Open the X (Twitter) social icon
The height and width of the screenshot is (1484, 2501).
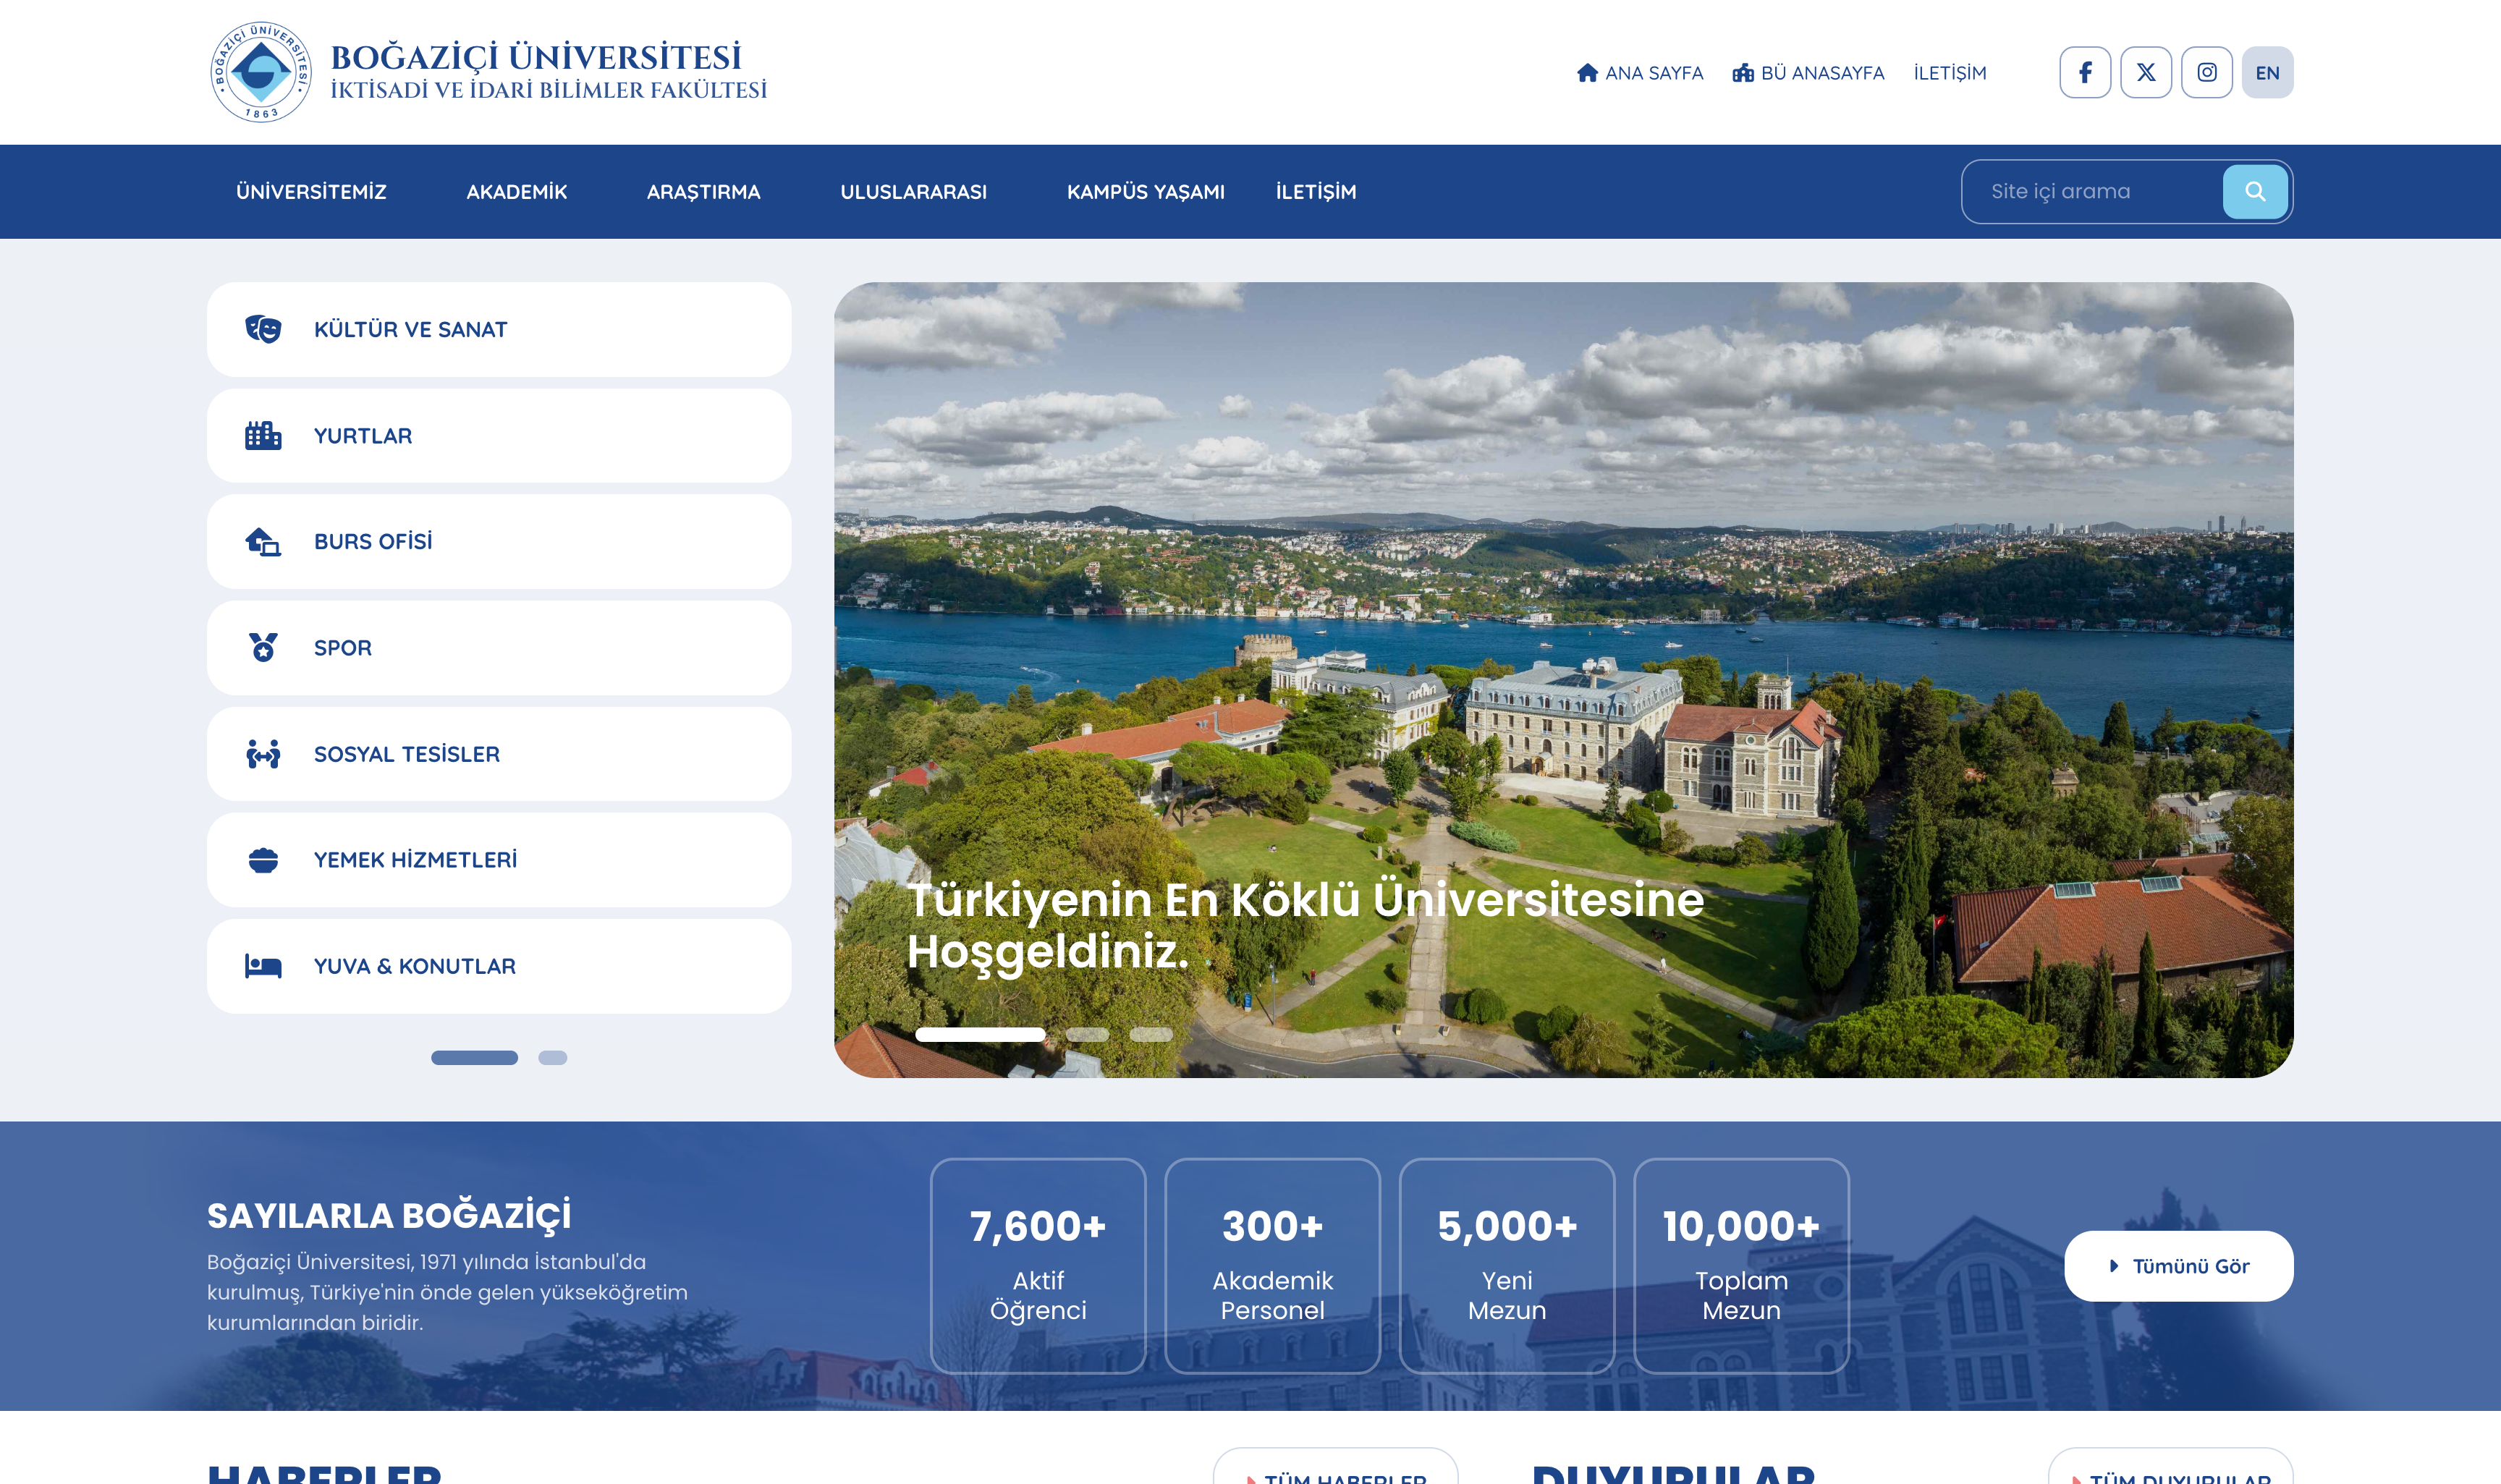click(2146, 72)
